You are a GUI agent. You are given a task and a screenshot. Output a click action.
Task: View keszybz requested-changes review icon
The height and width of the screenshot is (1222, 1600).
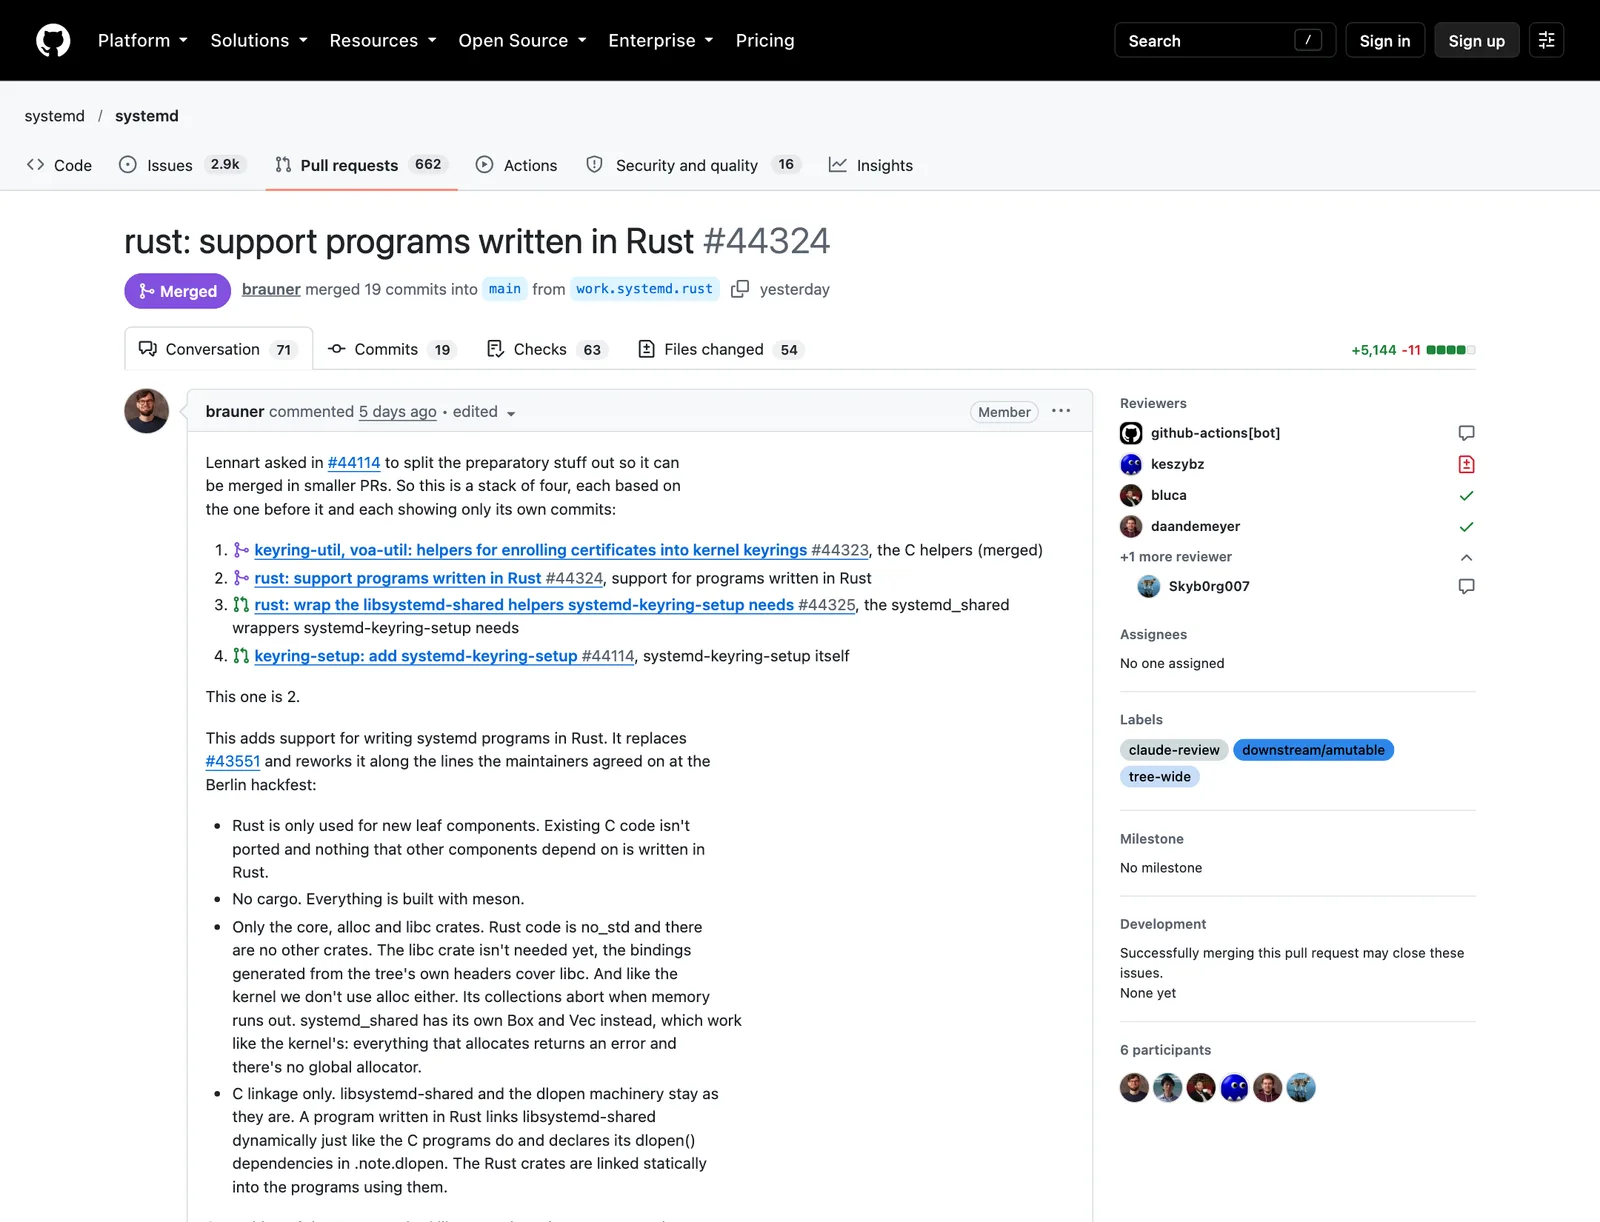click(x=1466, y=464)
